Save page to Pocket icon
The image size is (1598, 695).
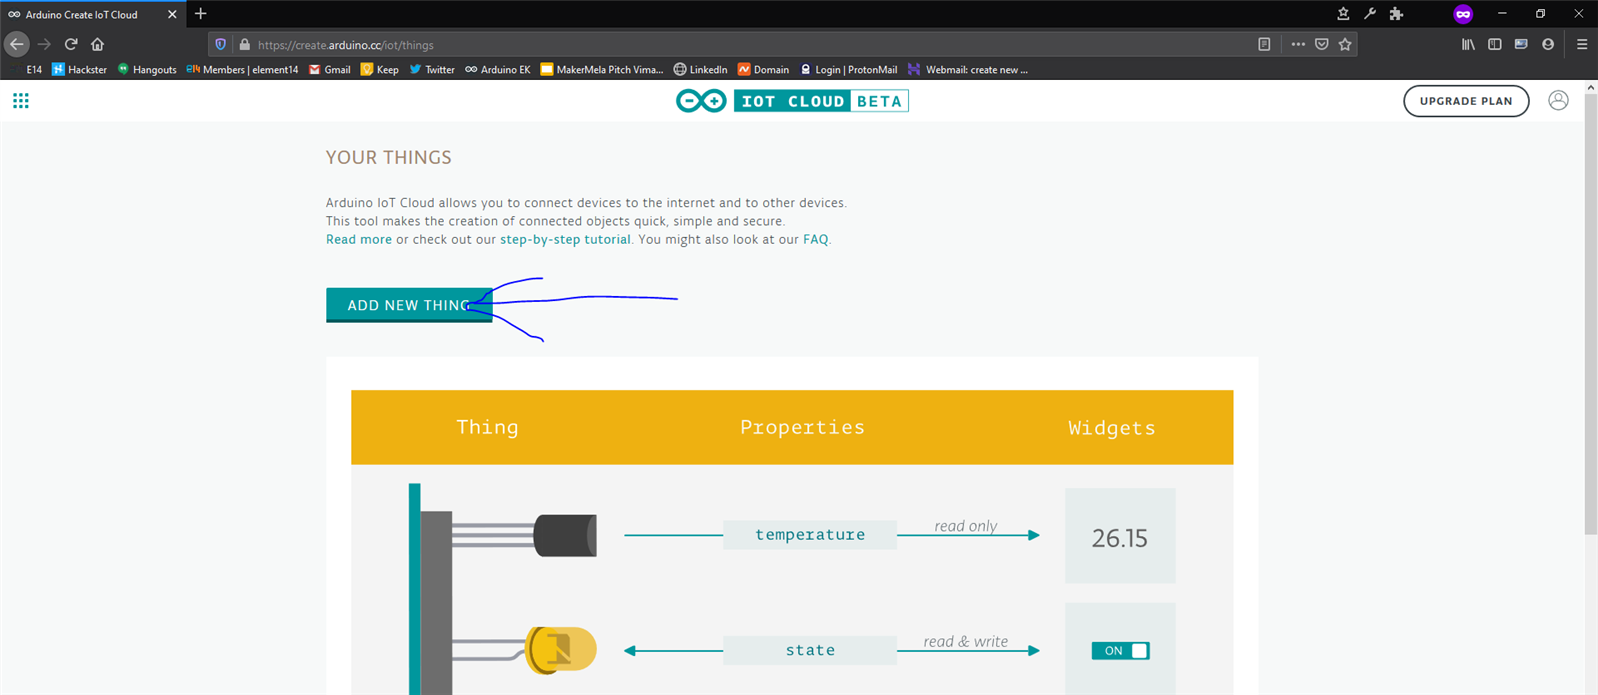pyautogui.click(x=1322, y=44)
